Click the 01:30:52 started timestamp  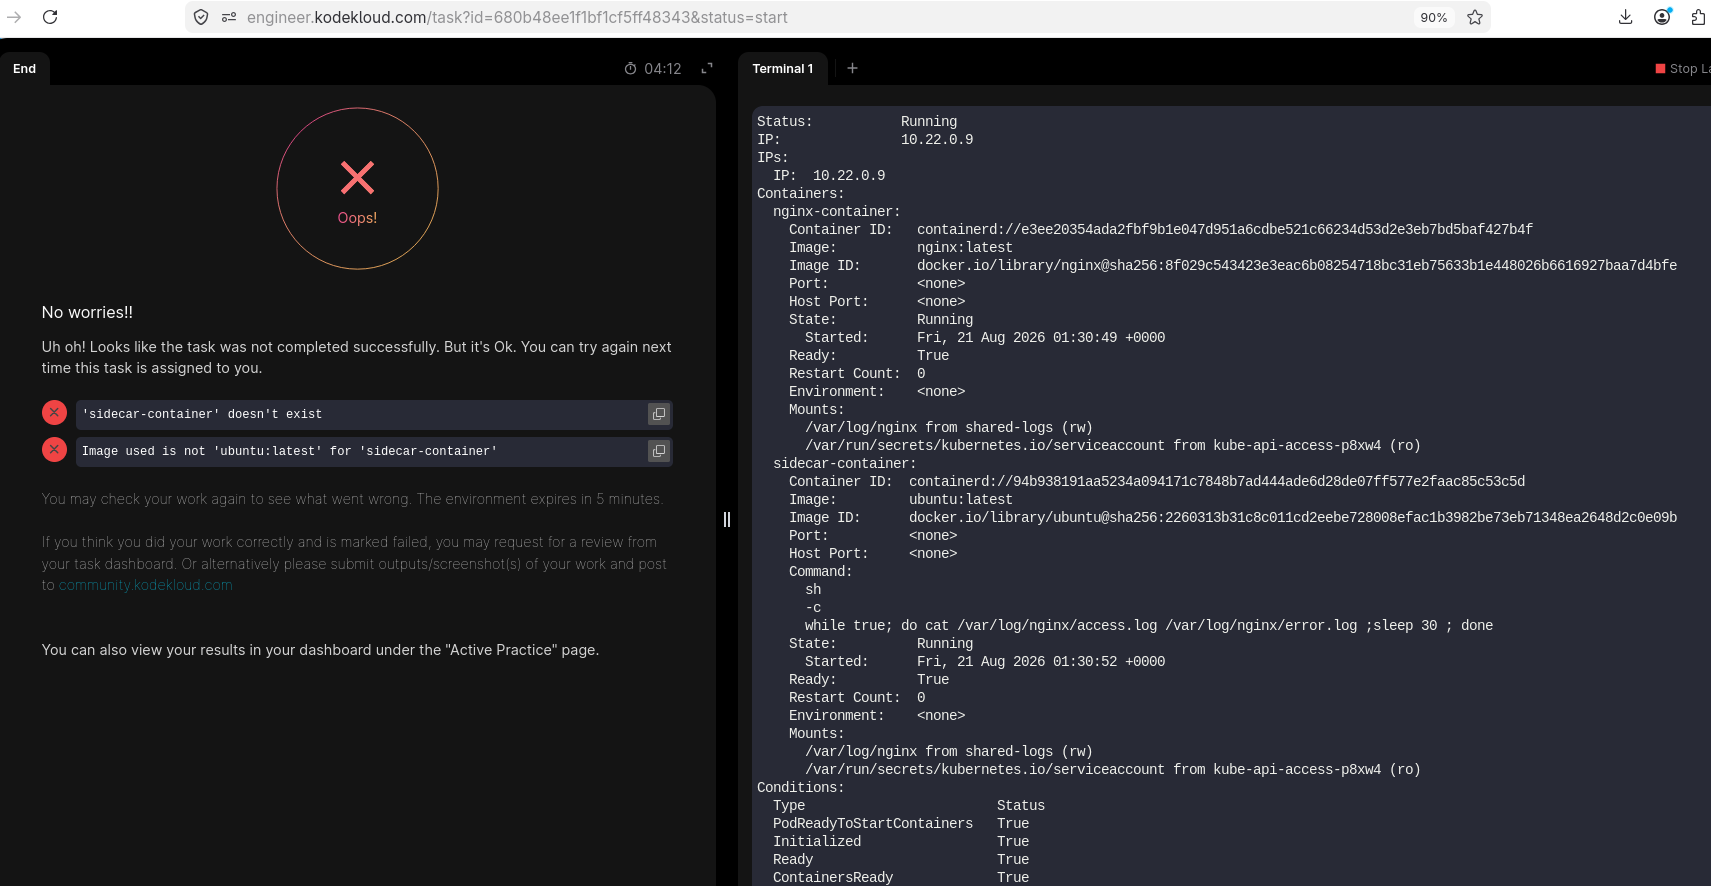pyautogui.click(x=1041, y=662)
